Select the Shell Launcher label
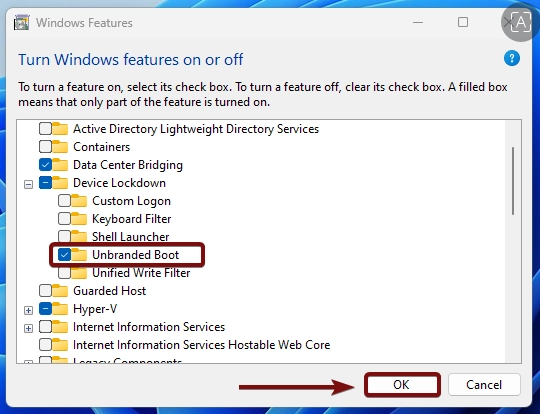Image resolution: width=540 pixels, height=414 pixels. tap(131, 237)
